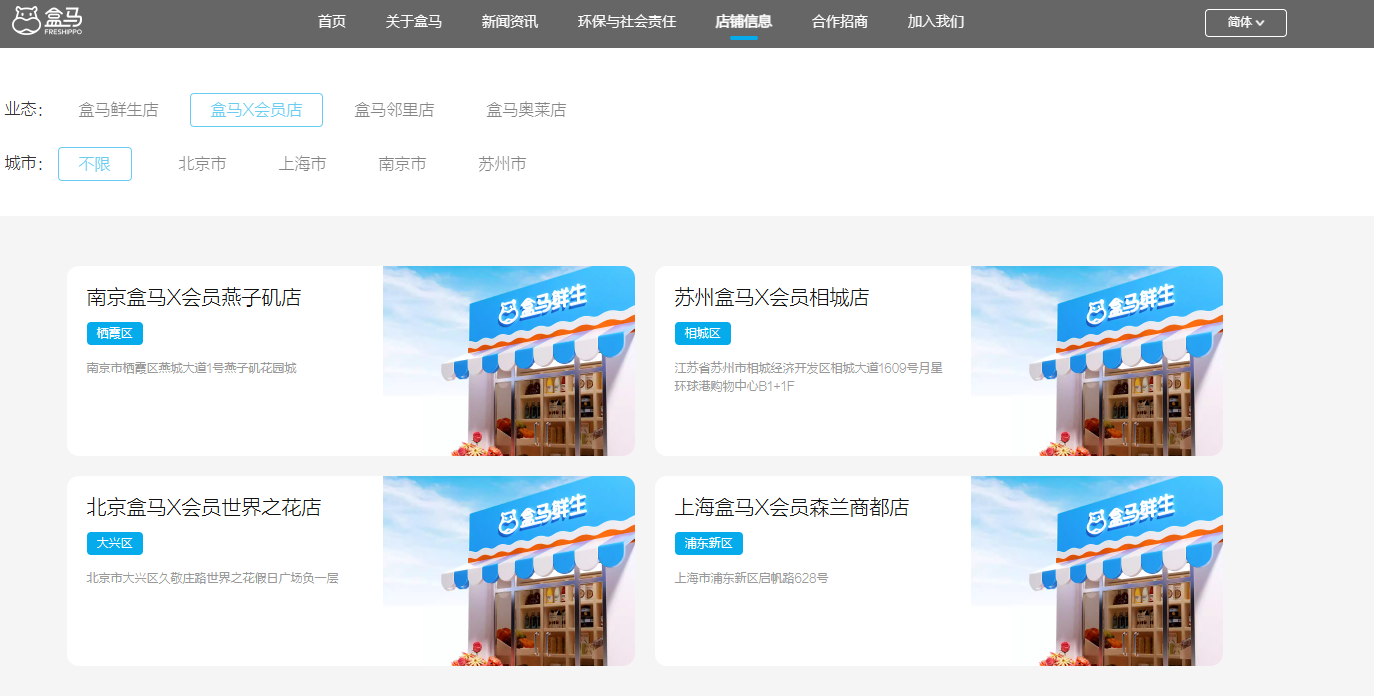1374x696 pixels.
Task: Open the 南京盒马X会员燕子矶店 store title
Action: [x=194, y=298]
